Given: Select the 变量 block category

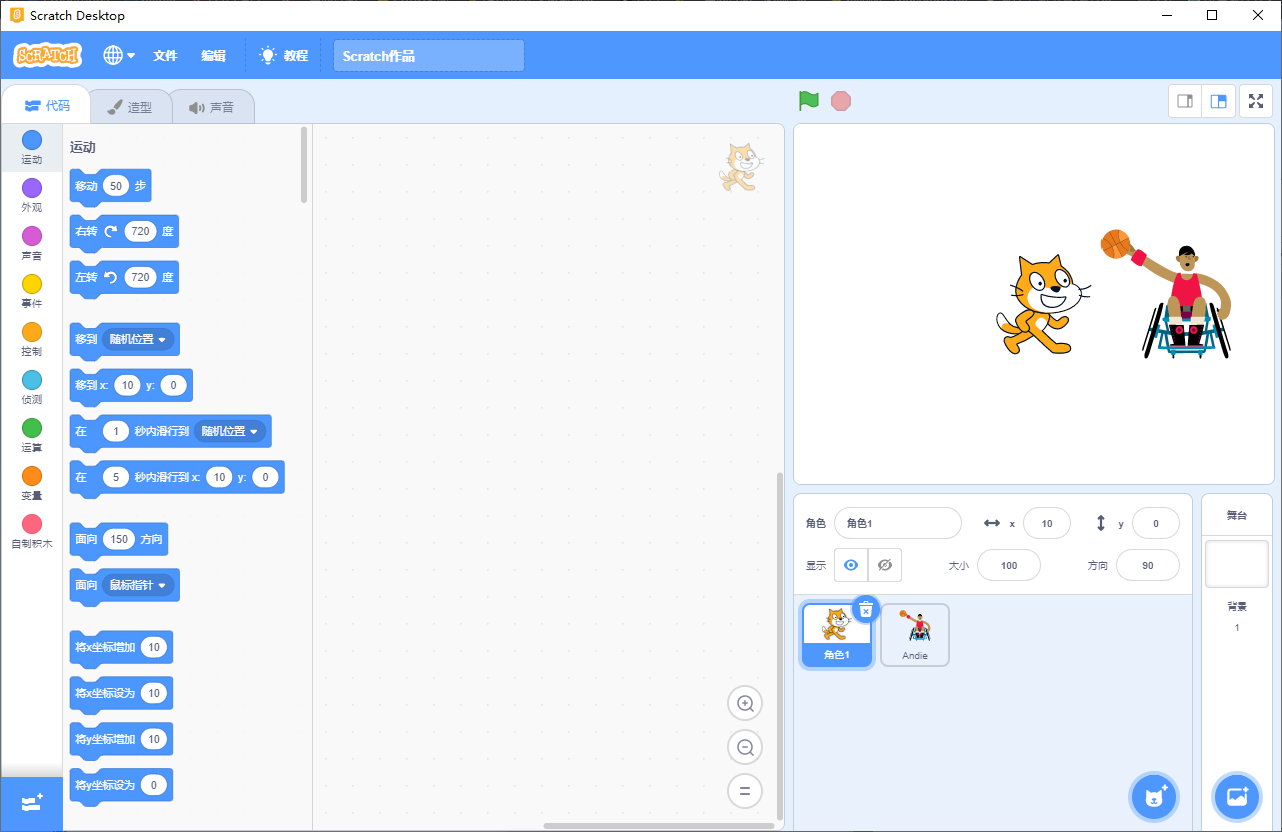Looking at the screenshot, I should (x=32, y=483).
